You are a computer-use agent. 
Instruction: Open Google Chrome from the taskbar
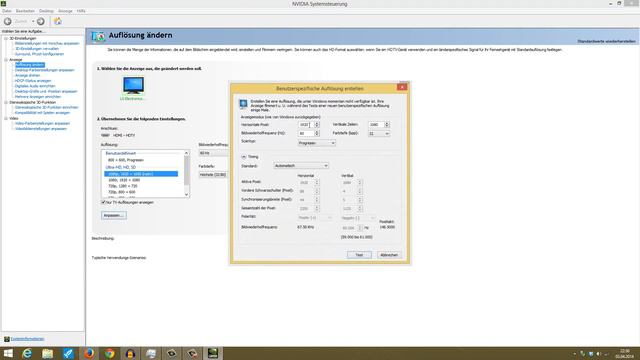tap(109, 353)
